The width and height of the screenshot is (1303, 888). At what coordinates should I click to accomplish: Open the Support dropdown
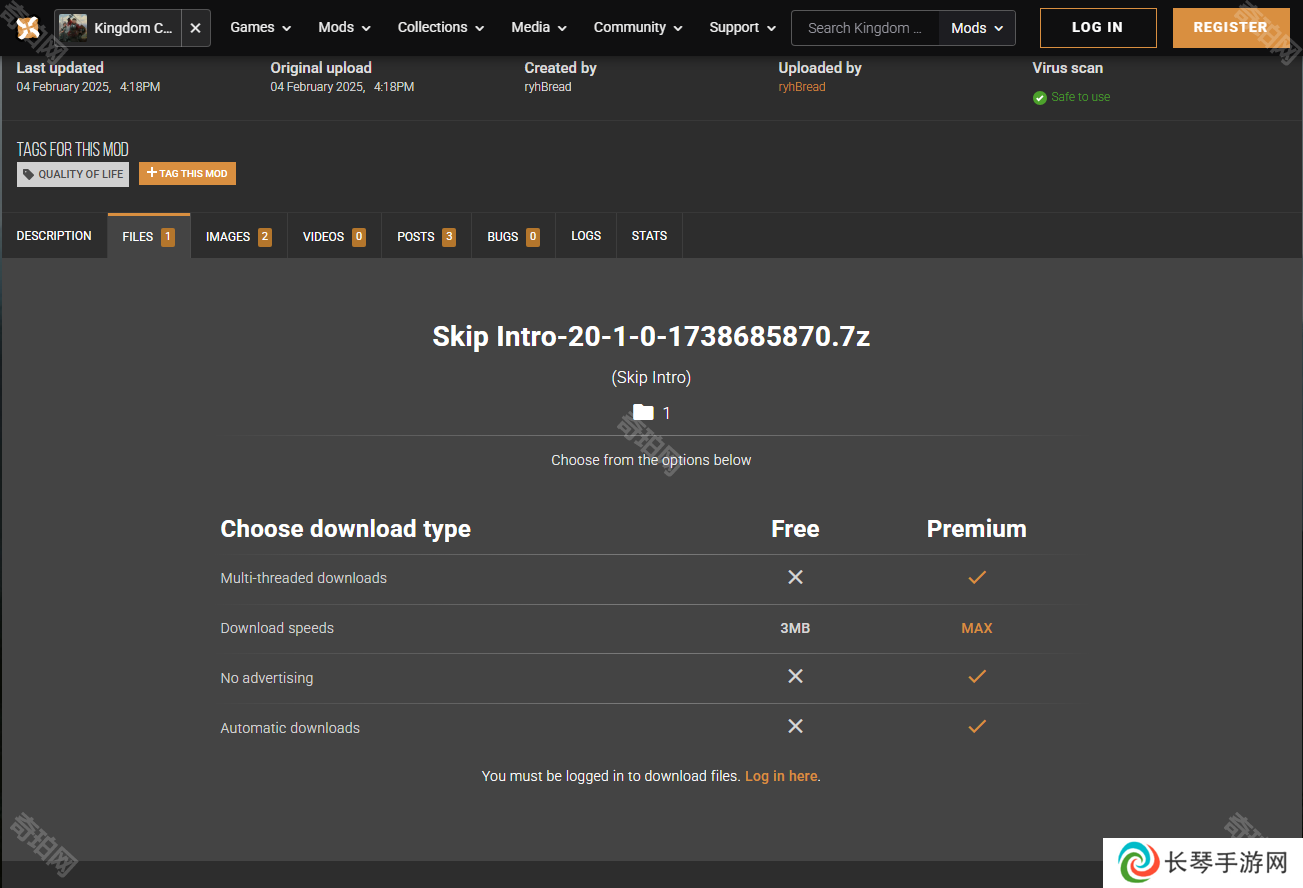pyautogui.click(x=743, y=28)
